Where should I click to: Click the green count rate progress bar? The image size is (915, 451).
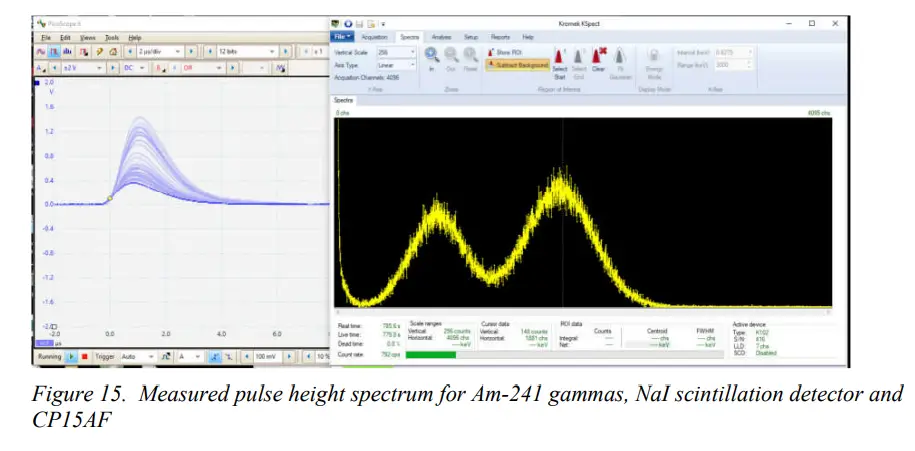tap(431, 355)
